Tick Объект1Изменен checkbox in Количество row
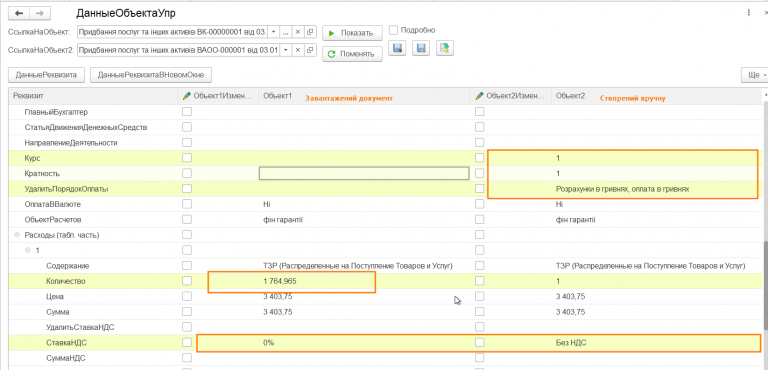The width and height of the screenshot is (768, 370). (187, 281)
